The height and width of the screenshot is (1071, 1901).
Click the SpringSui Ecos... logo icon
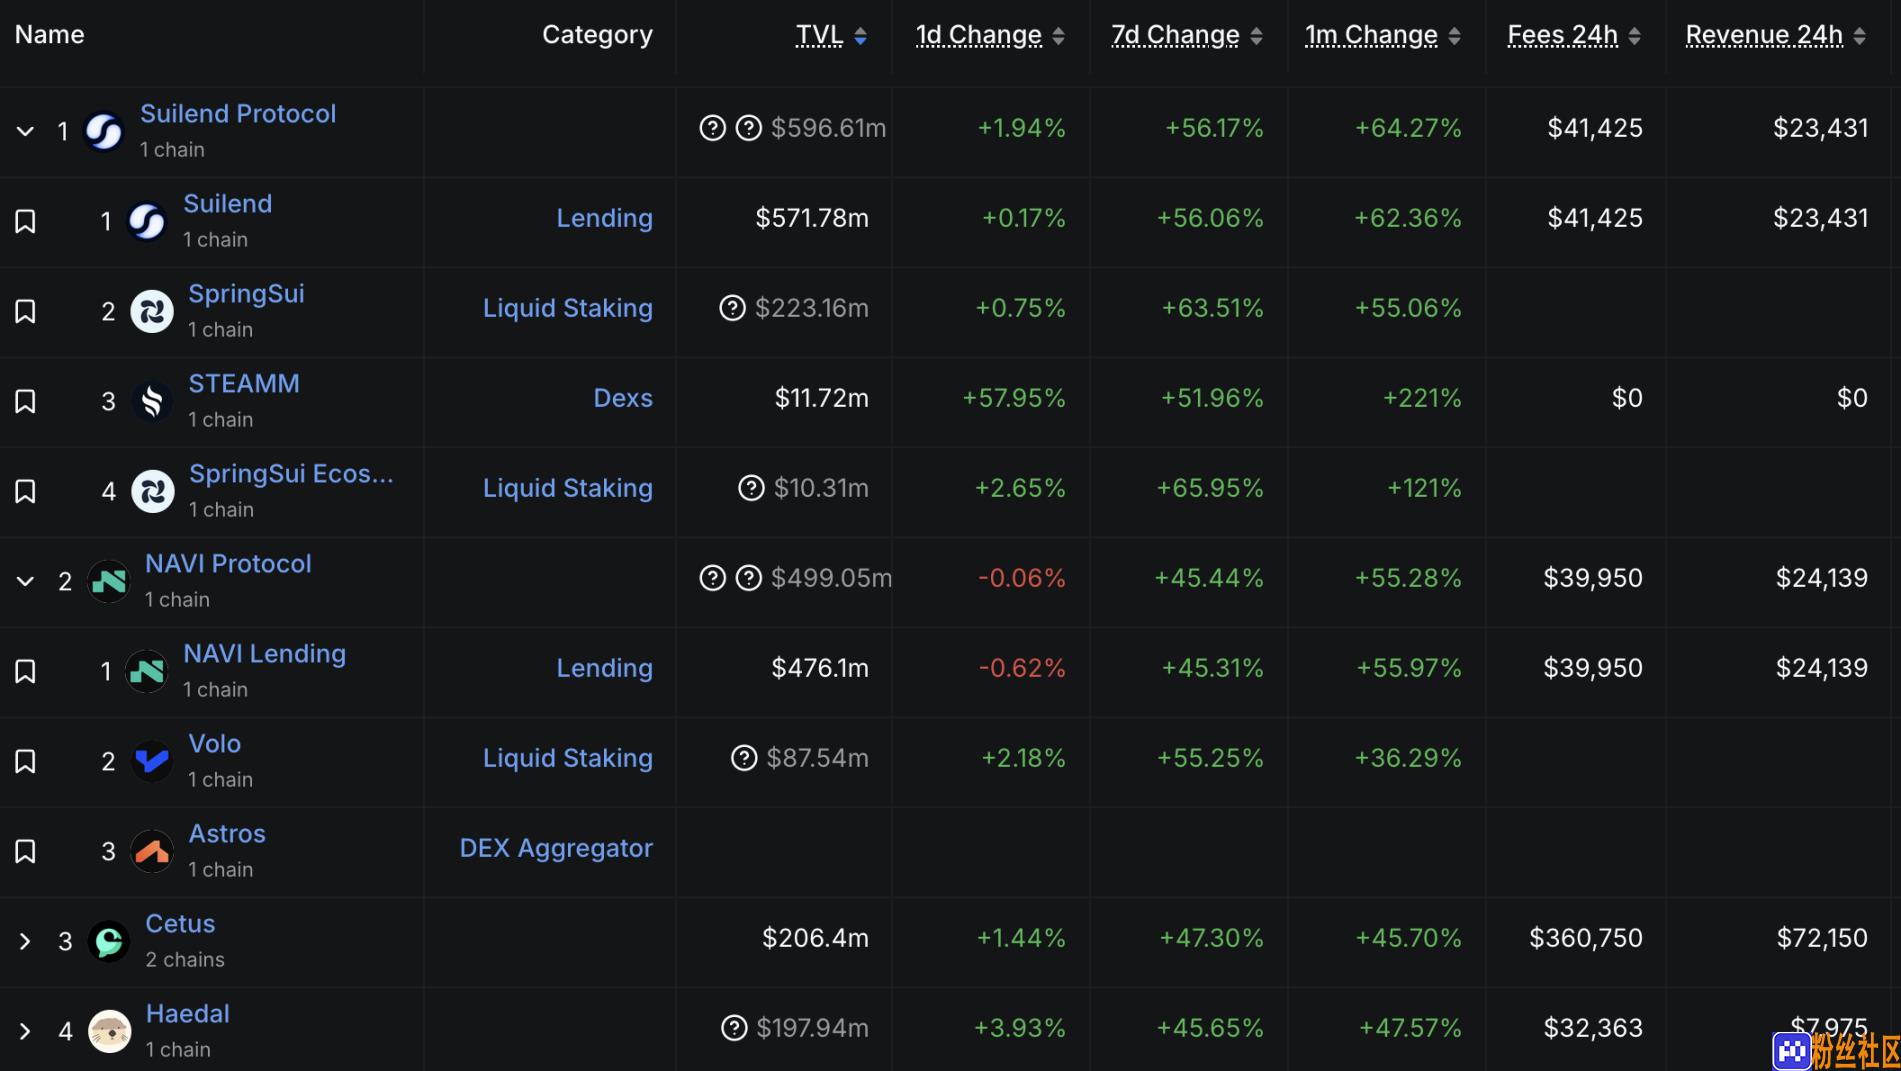(x=152, y=491)
